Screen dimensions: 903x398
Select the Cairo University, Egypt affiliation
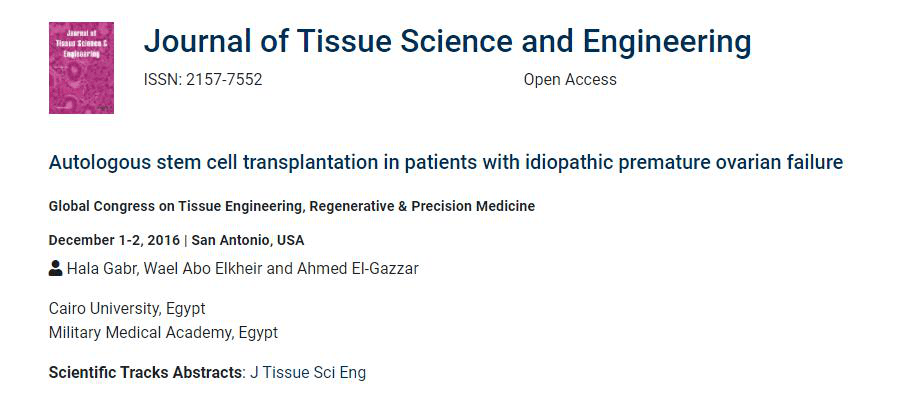(x=127, y=309)
